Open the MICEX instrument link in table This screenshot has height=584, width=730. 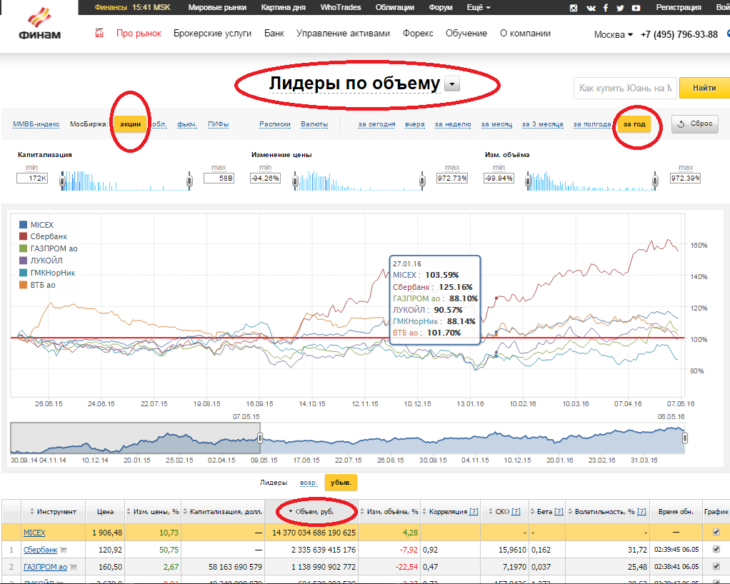pos(34,532)
